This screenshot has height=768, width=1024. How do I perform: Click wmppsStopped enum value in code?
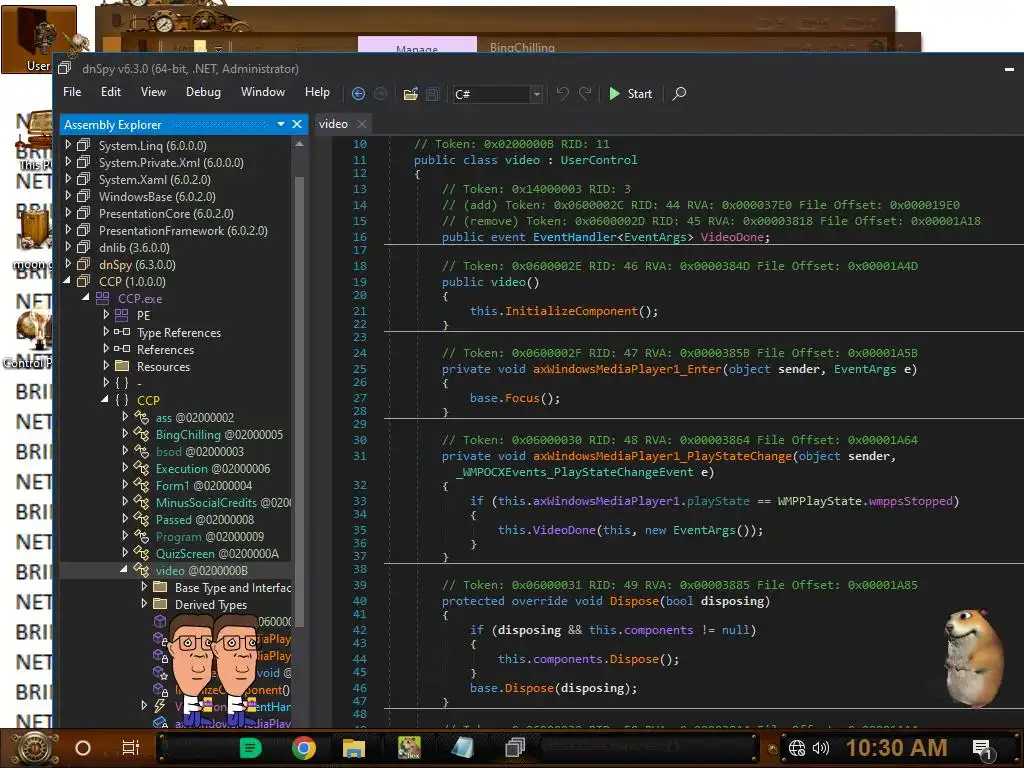click(x=910, y=501)
